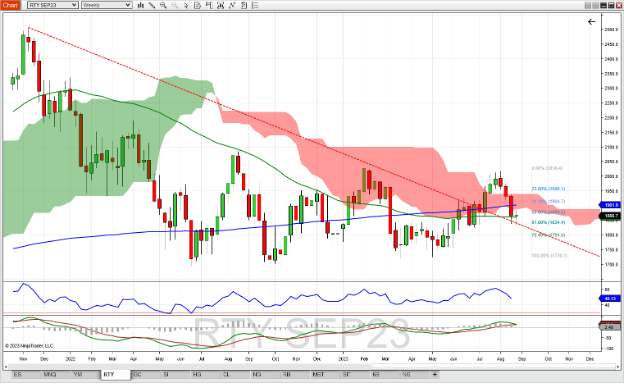Select the 50.00% Fibonacci level label

point(548,212)
